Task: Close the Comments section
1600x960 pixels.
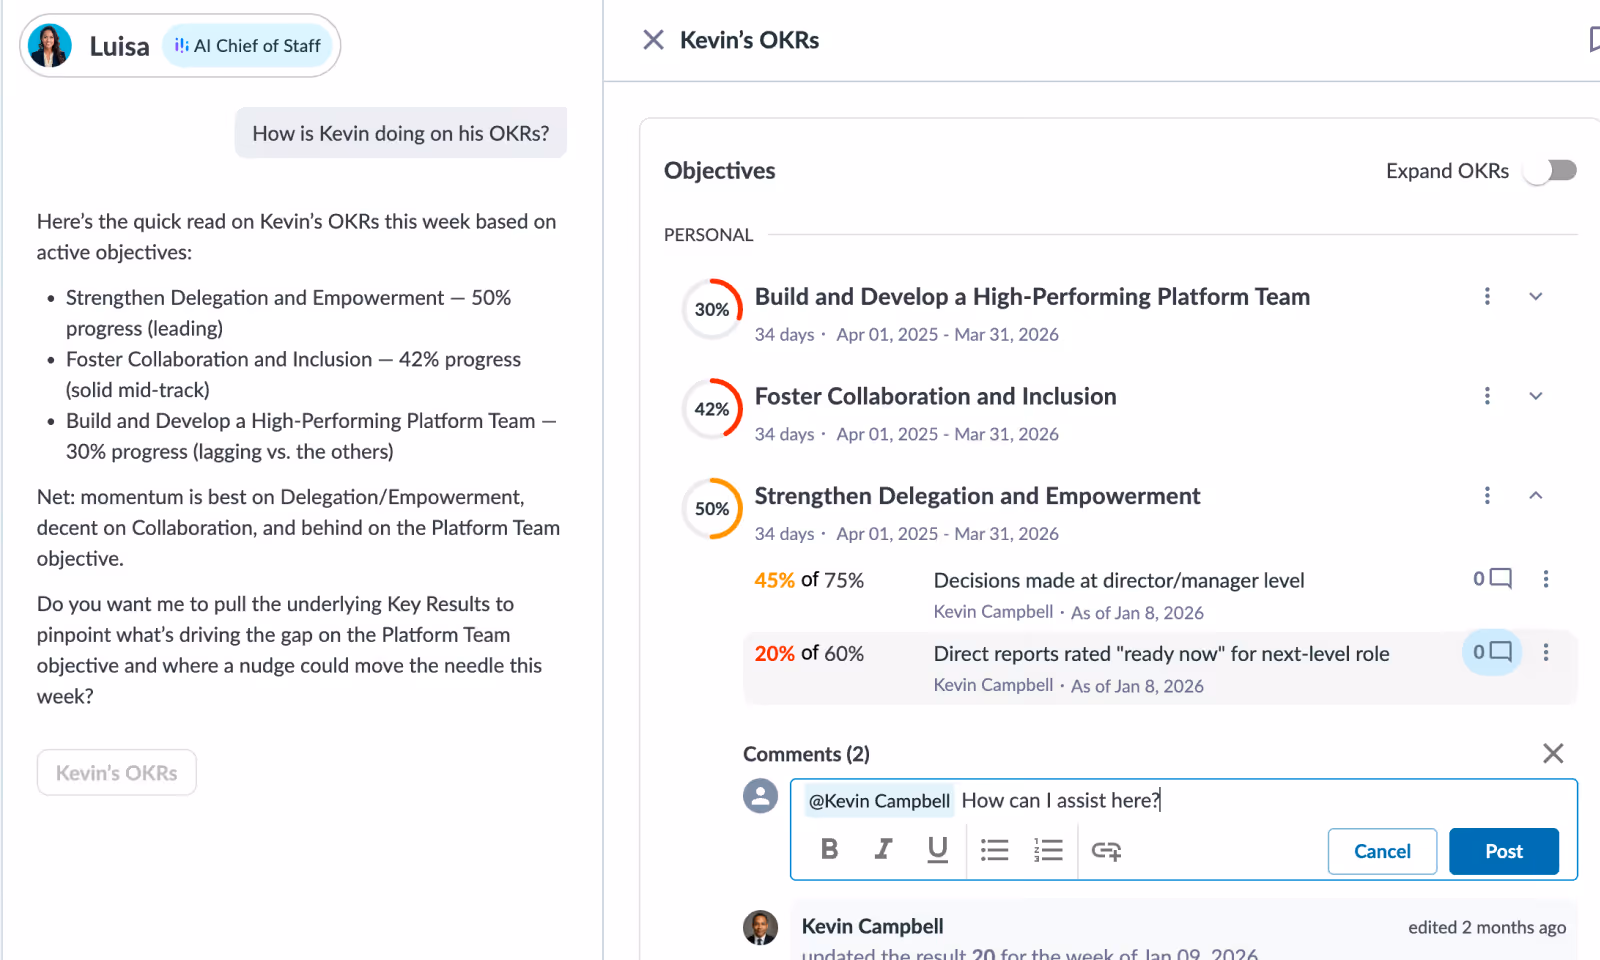Action: (1553, 753)
